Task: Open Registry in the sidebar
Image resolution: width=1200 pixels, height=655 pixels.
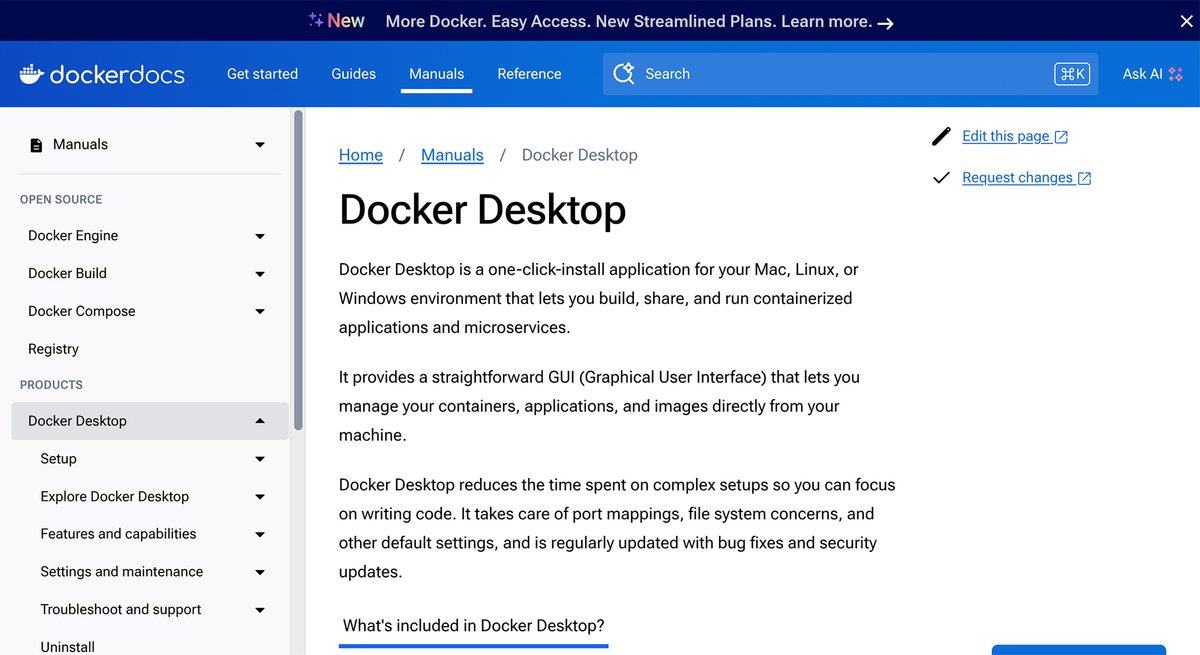Action: pyautogui.click(x=53, y=349)
